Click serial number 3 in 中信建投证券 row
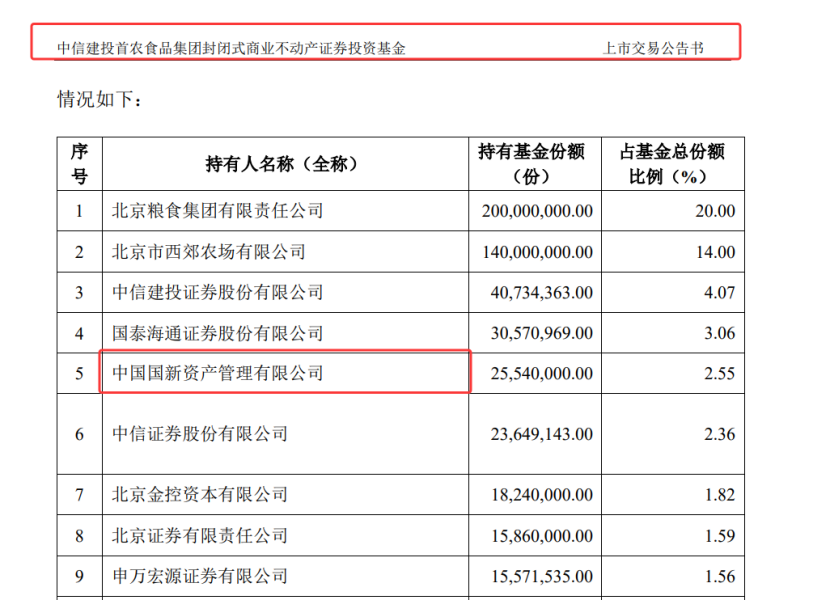 [x=79, y=293]
